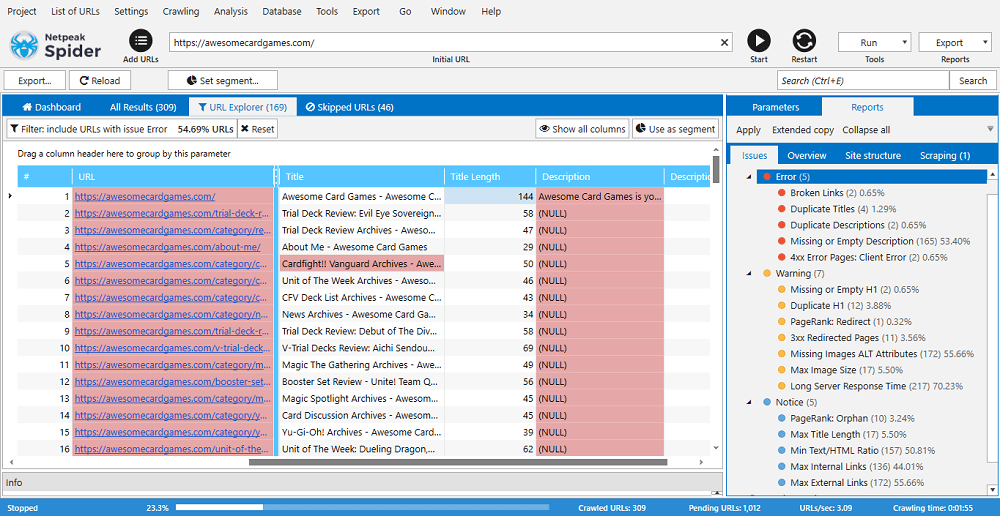Click the Reload button
The height and width of the screenshot is (516, 1000).
(99, 80)
